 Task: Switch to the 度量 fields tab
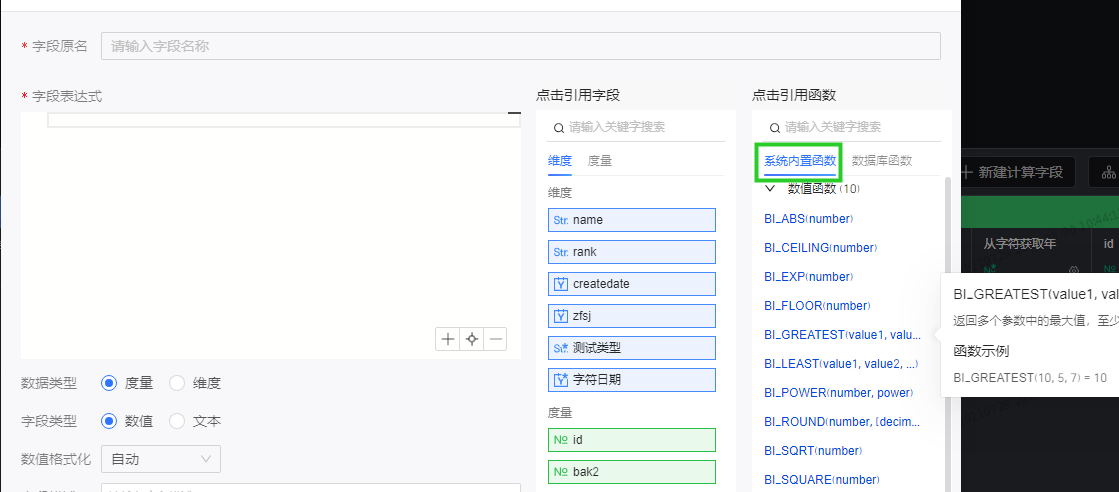[x=600, y=161]
